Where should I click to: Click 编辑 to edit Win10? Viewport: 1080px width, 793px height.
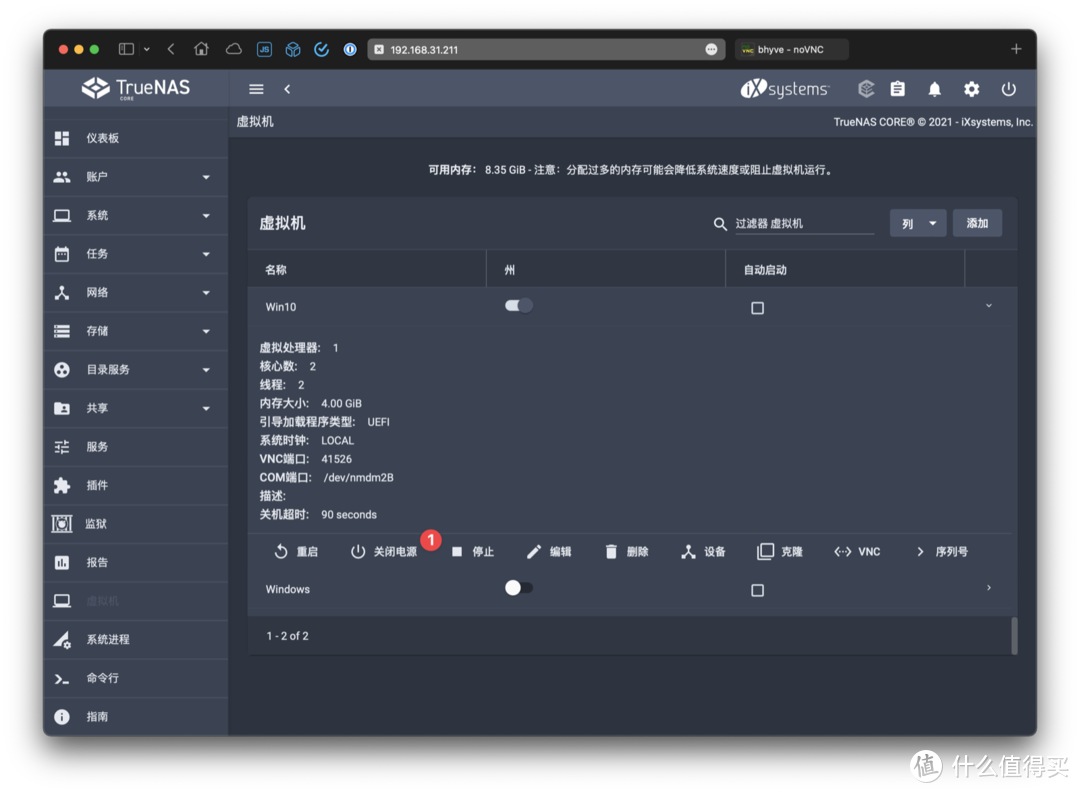click(550, 552)
